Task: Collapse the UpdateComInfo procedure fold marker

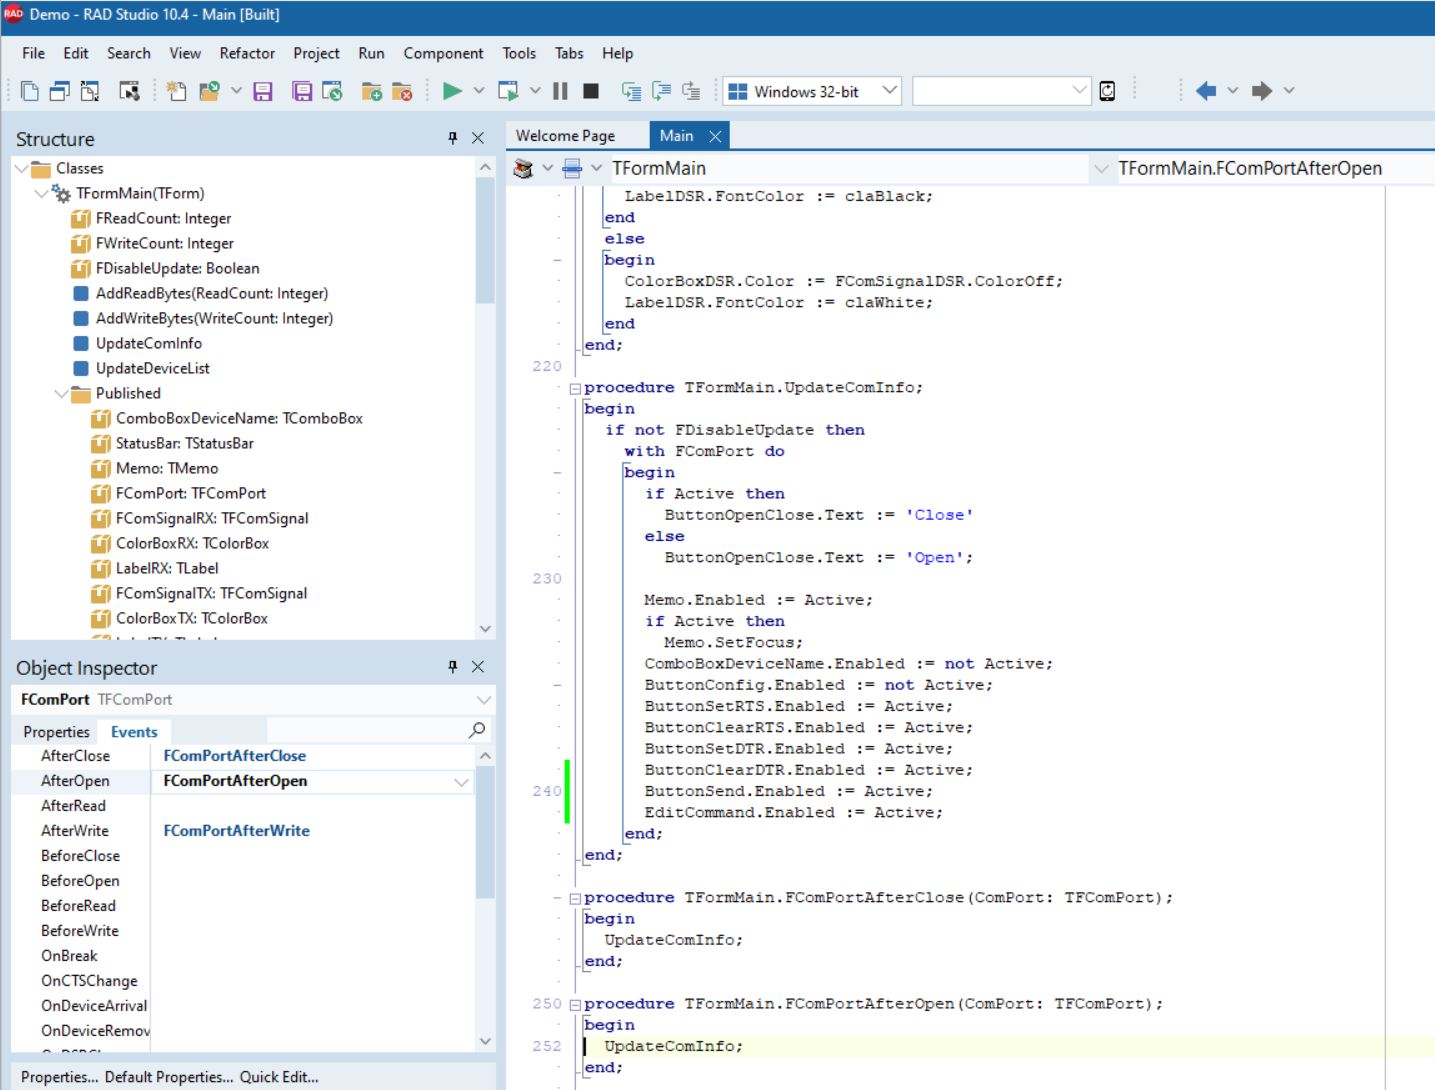Action: (575, 388)
